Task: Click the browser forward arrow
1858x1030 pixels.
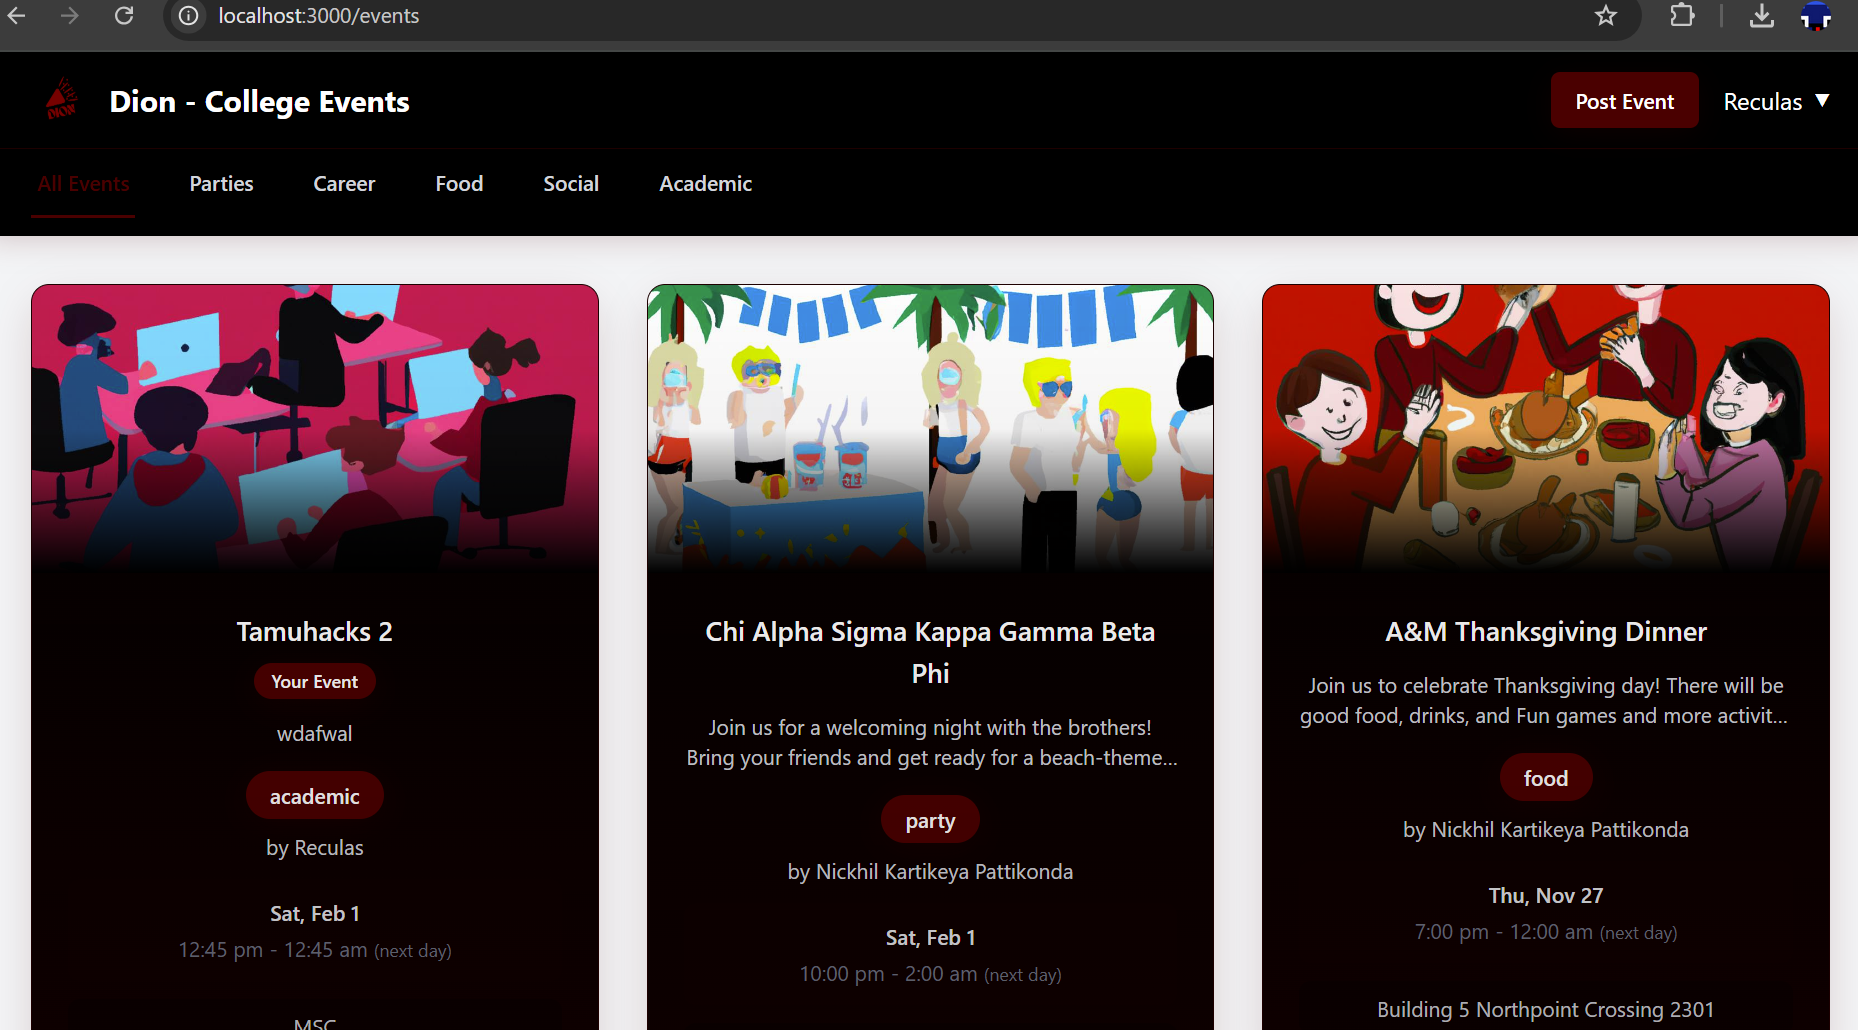Action: 69,16
